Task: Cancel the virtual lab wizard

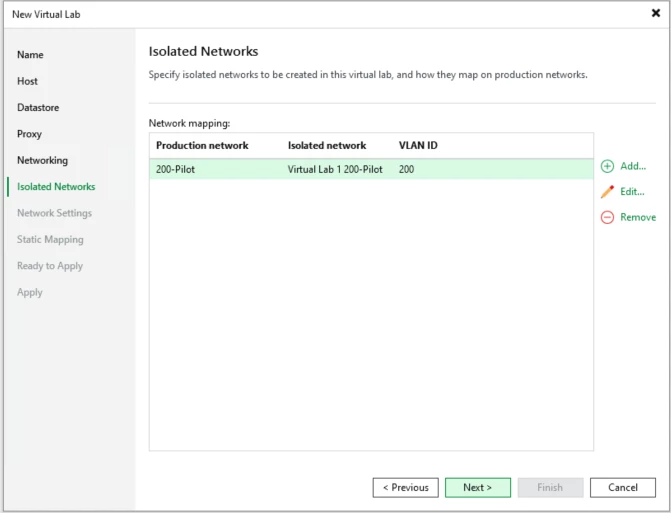Action: pos(623,488)
